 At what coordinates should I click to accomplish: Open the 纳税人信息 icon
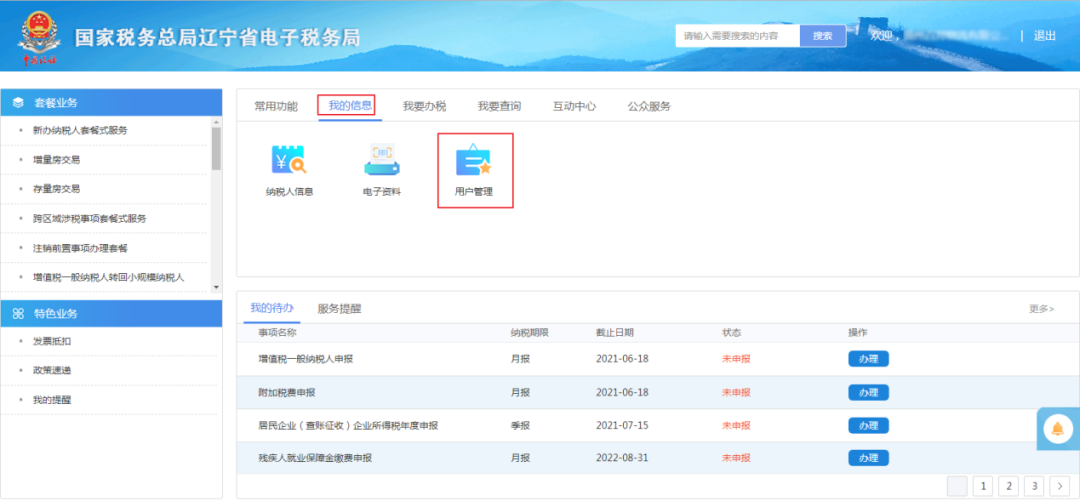[x=289, y=161]
